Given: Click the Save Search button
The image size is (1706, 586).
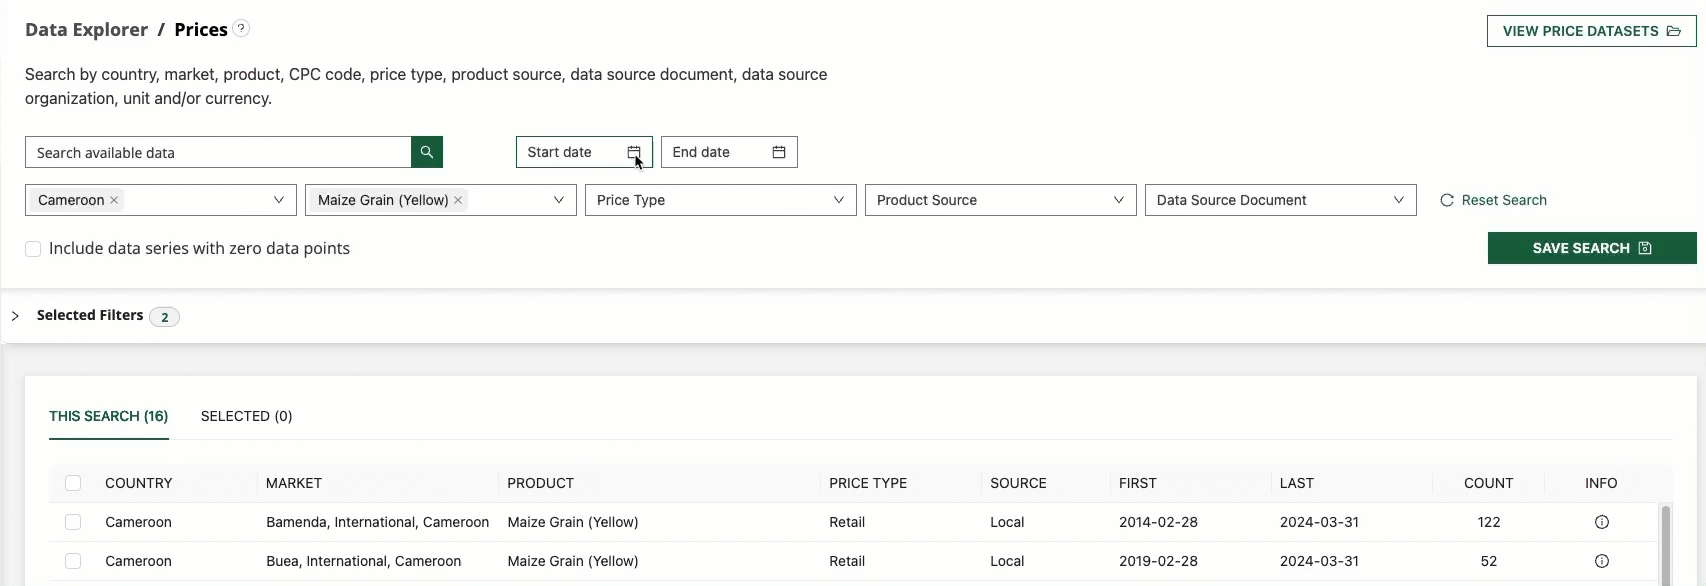Looking at the screenshot, I should (1591, 248).
